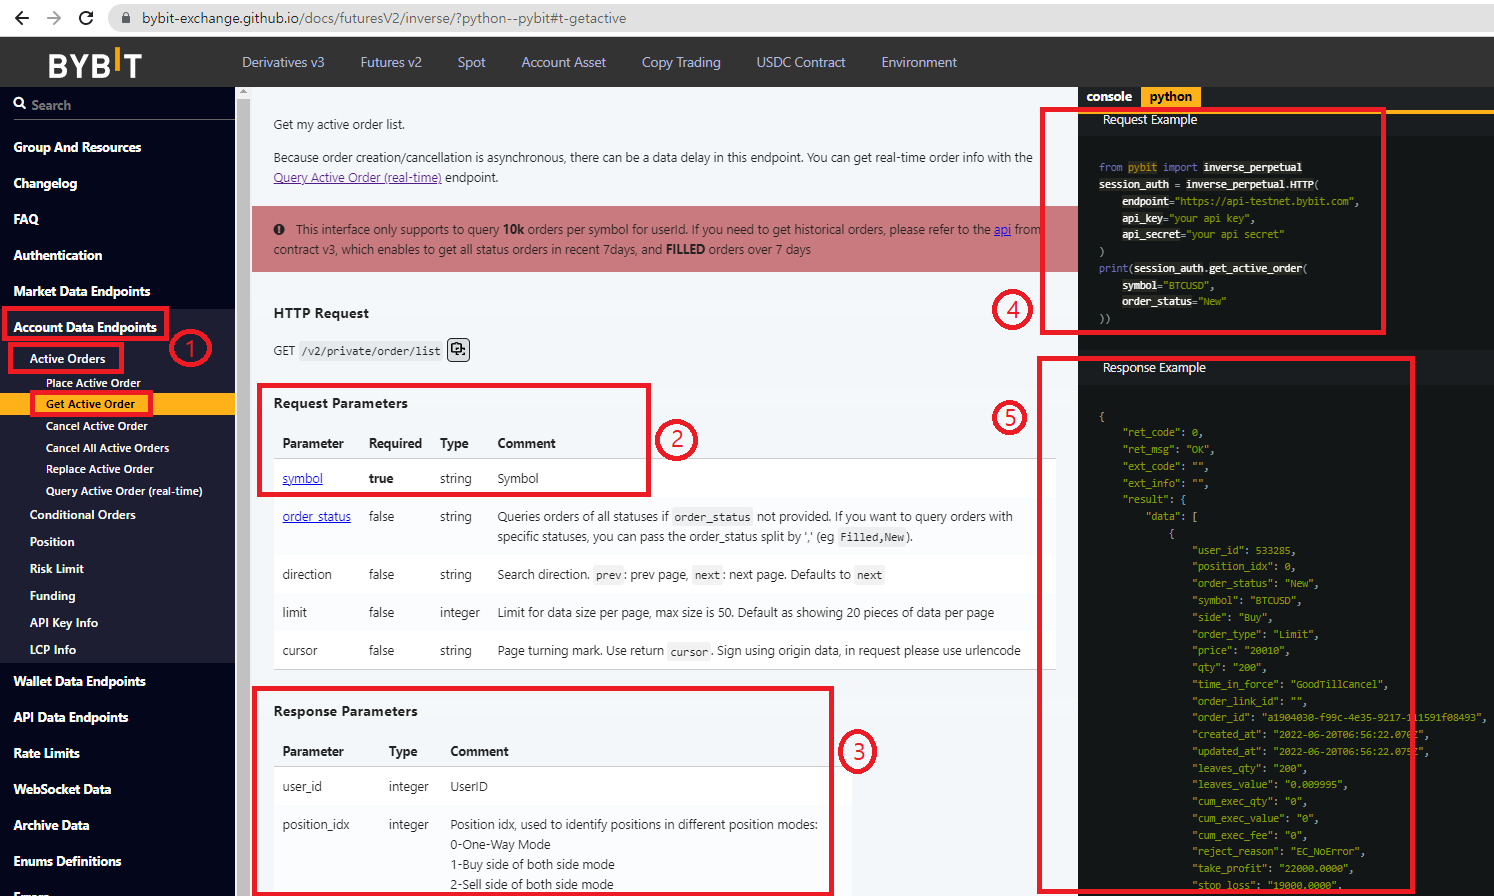Open the Account Asset section
The image size is (1494, 896).
563,62
